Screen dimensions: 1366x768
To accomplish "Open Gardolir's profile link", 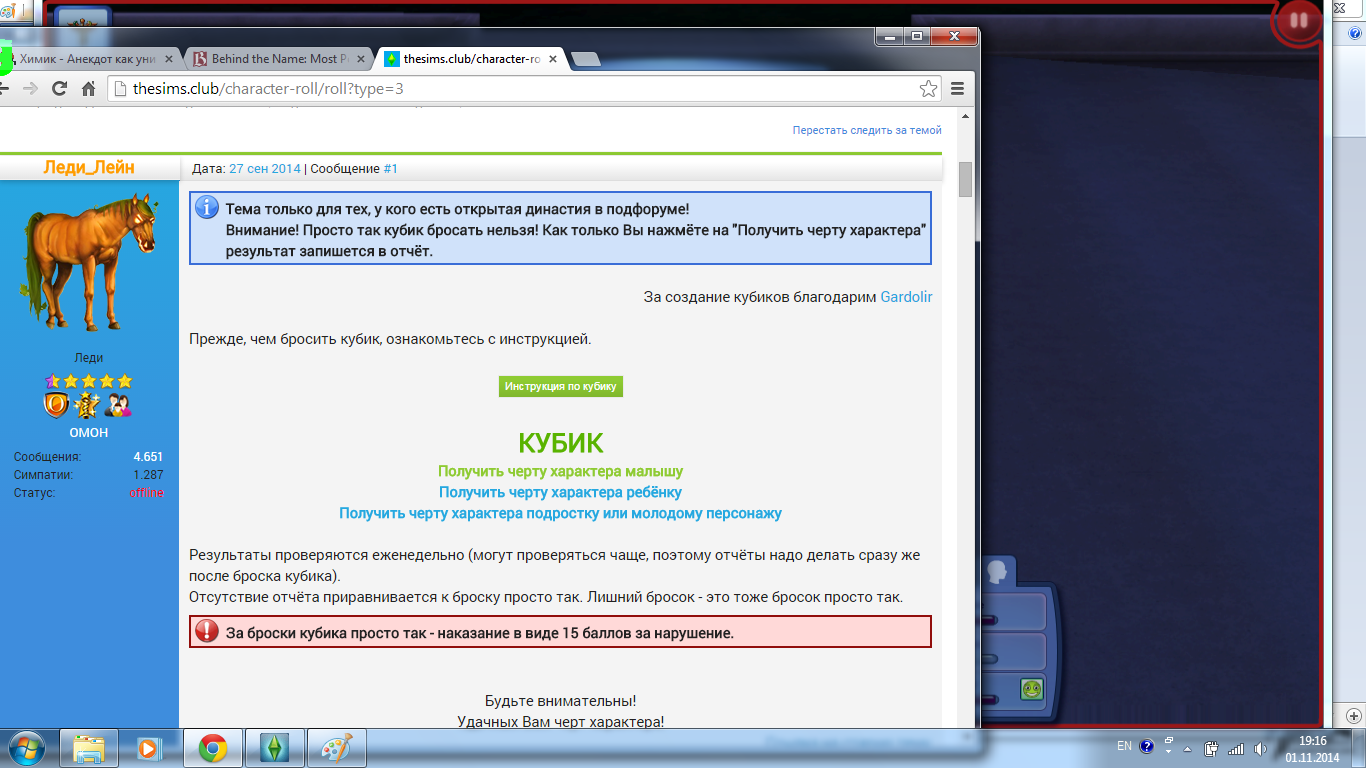I will pos(906,297).
